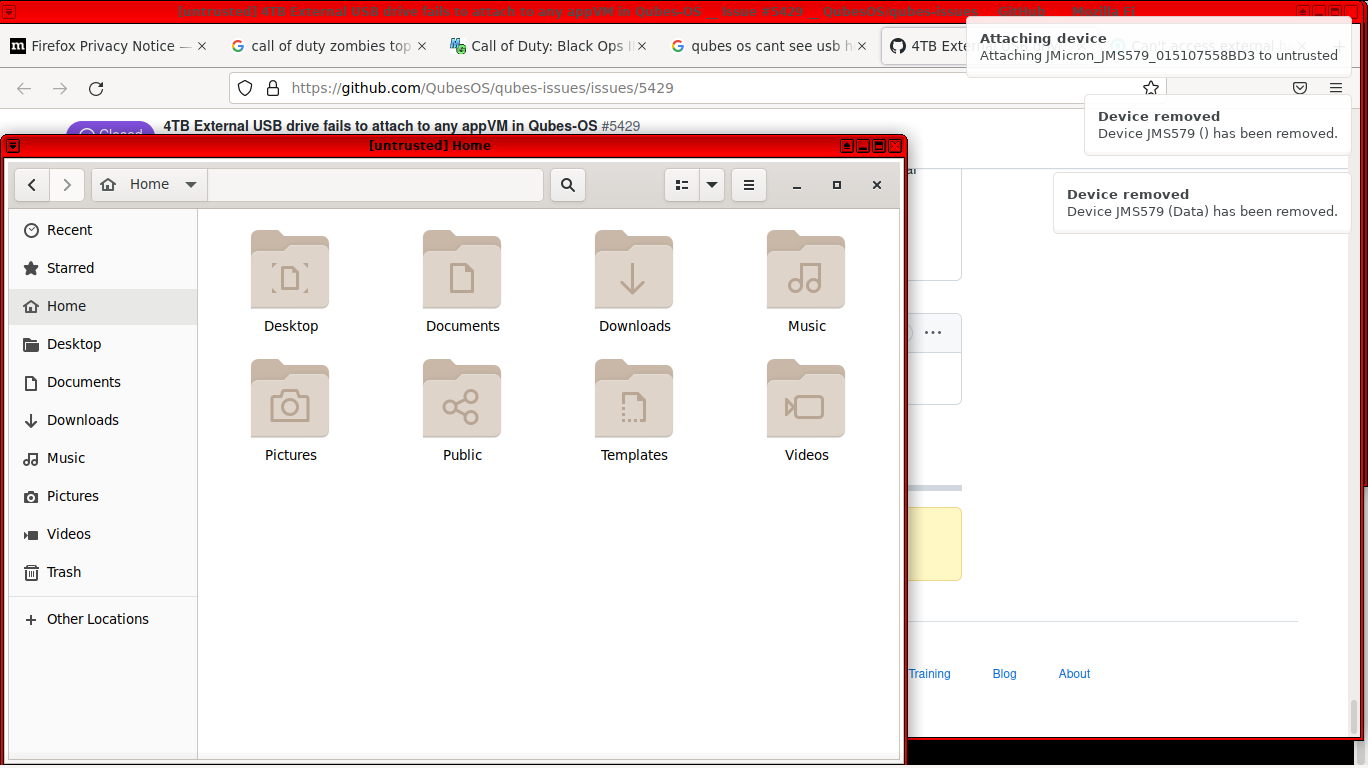Follow the About footer link

coord(1074,674)
